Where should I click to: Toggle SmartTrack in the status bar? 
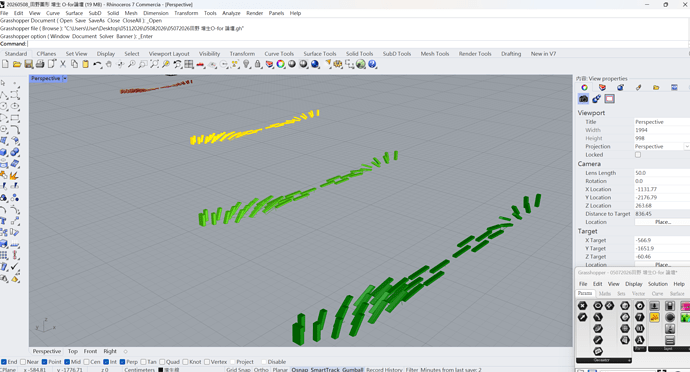[325, 370]
